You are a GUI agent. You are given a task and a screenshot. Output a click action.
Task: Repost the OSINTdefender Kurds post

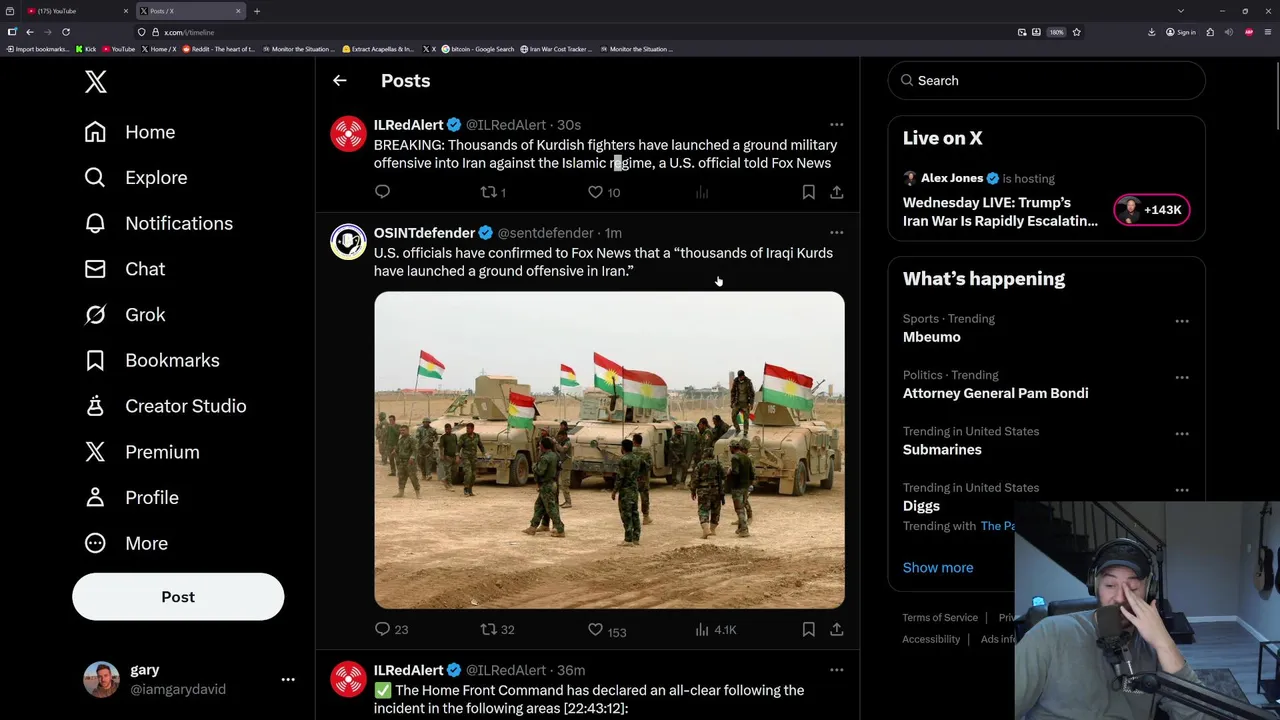489,629
